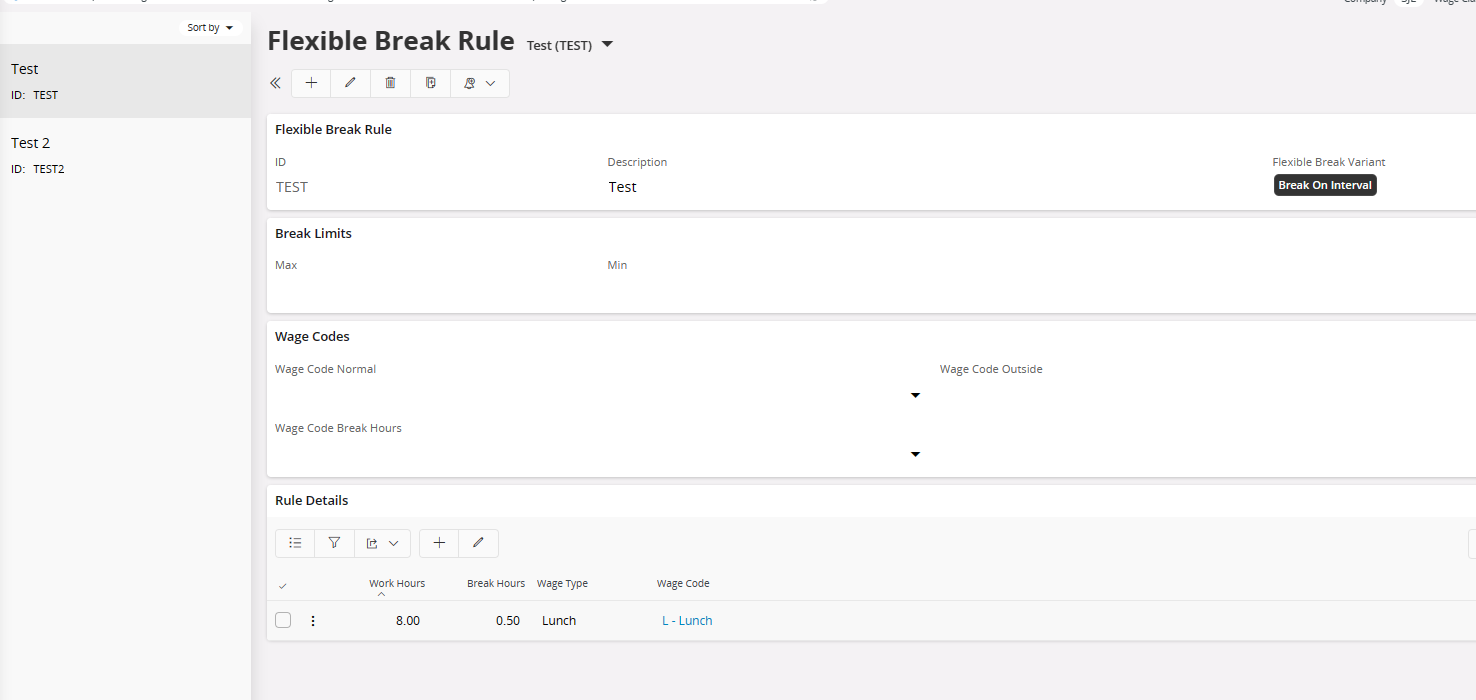Delete the Test rule with trash icon
Image resolution: width=1476 pixels, height=700 pixels.
(390, 83)
